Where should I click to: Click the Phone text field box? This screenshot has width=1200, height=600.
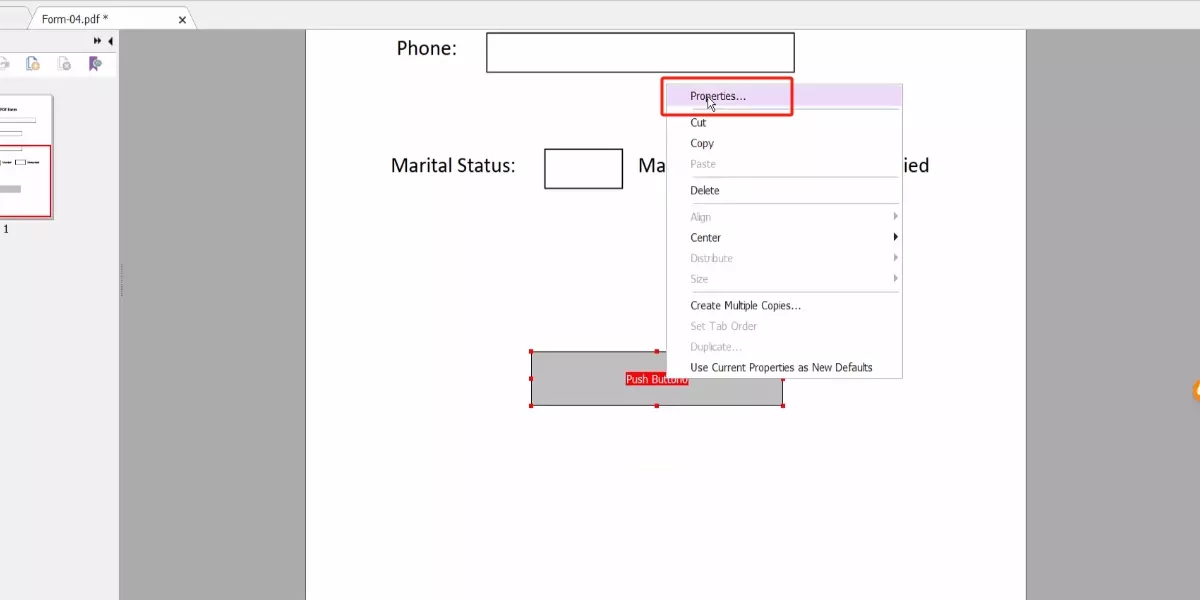tap(640, 51)
